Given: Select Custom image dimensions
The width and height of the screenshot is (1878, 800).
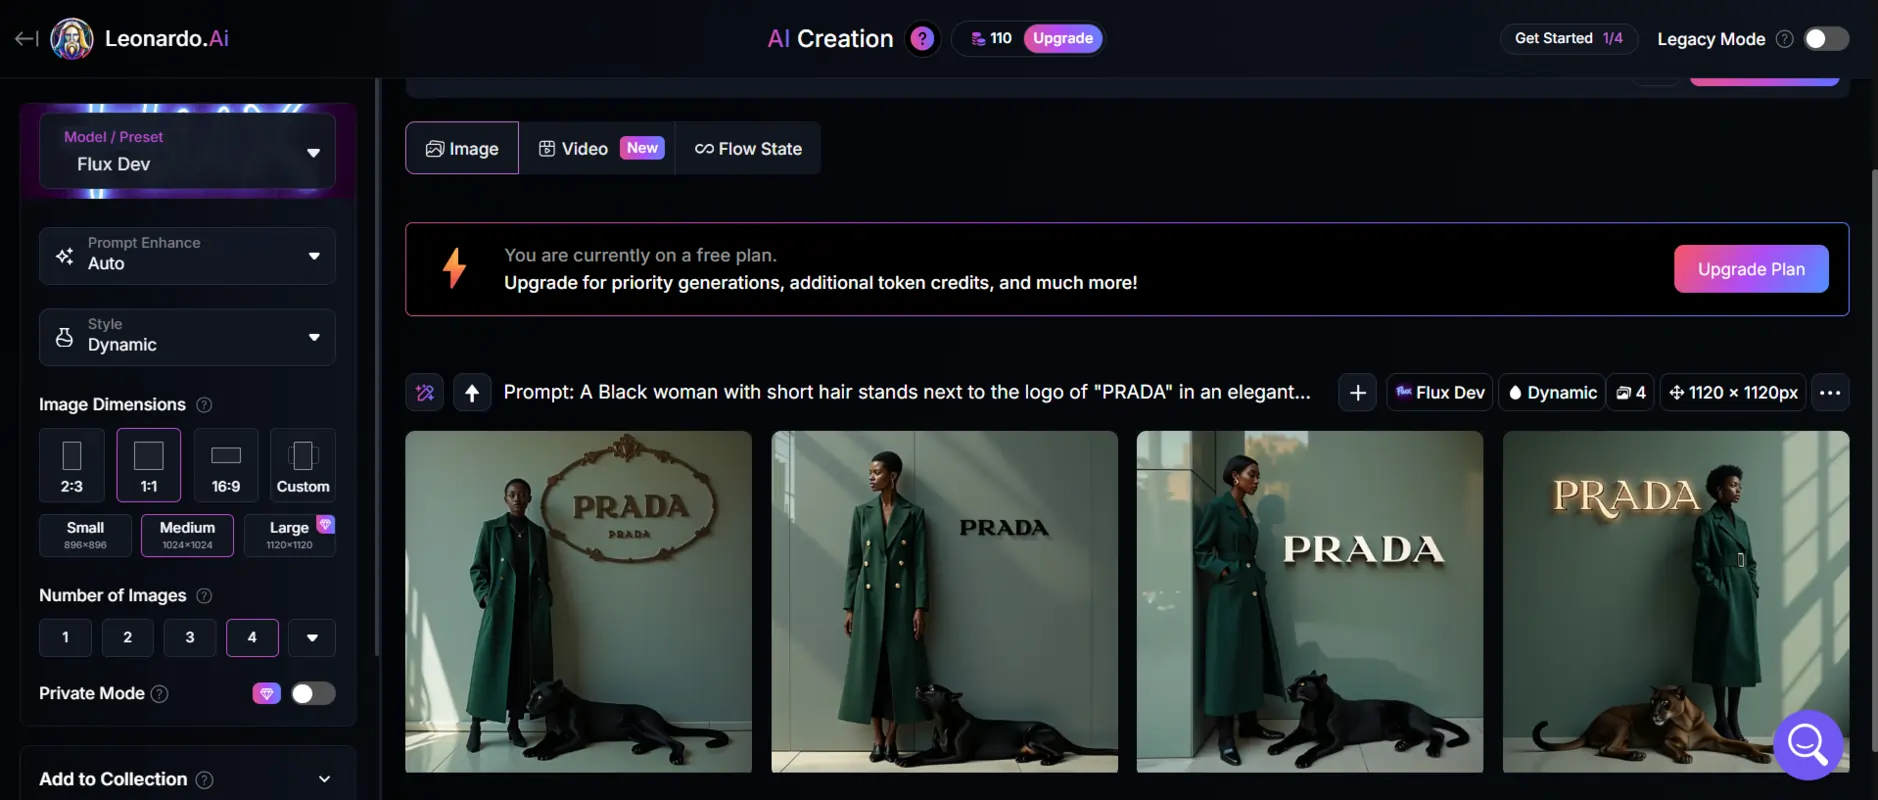Looking at the screenshot, I should [x=303, y=465].
